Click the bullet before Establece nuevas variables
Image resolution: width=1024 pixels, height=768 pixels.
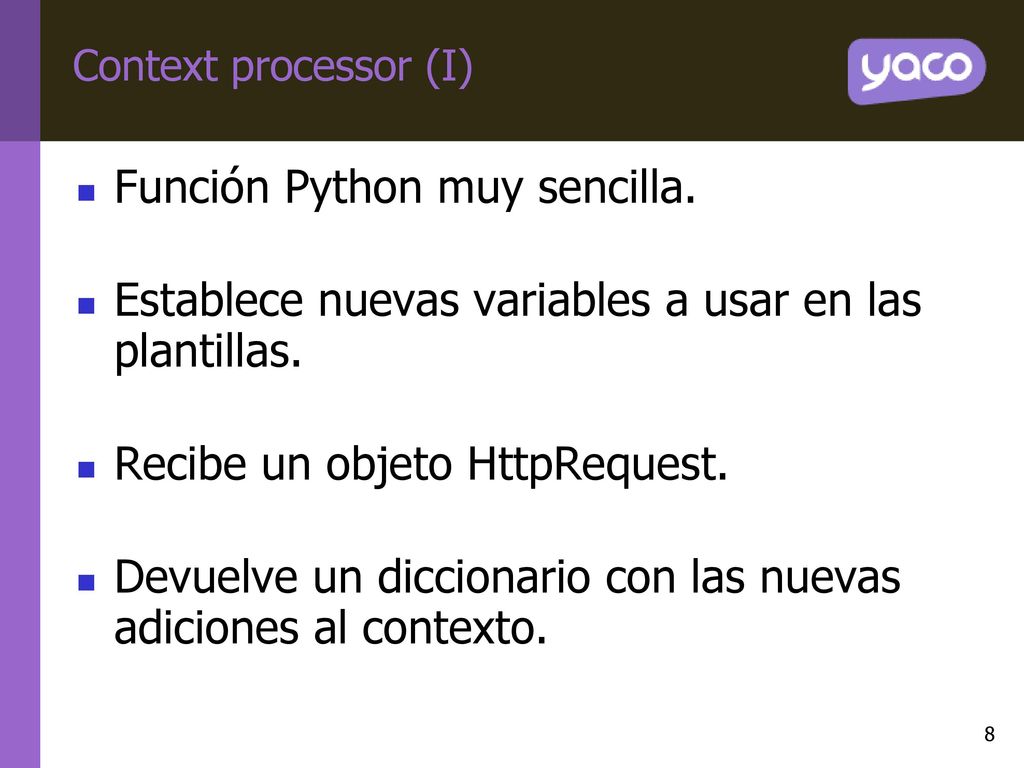pos(86,305)
